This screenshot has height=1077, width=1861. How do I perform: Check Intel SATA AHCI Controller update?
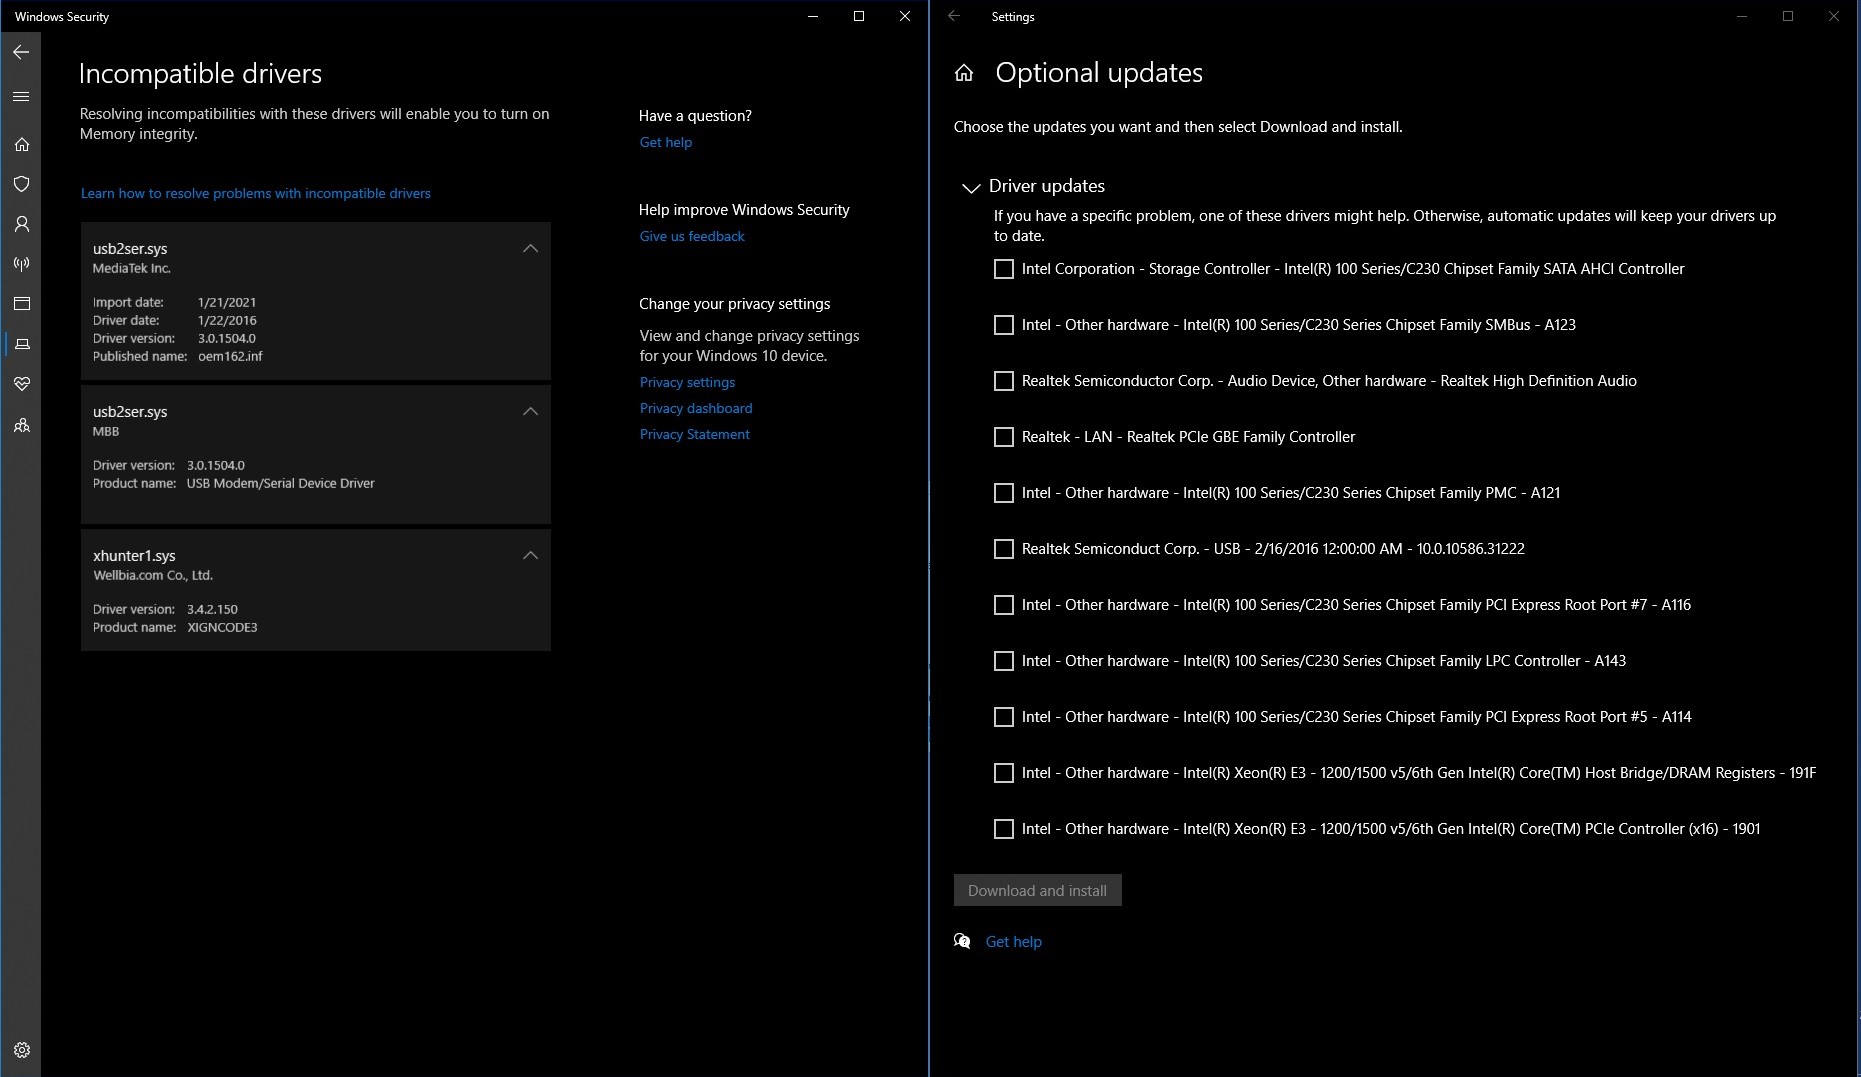click(1004, 269)
